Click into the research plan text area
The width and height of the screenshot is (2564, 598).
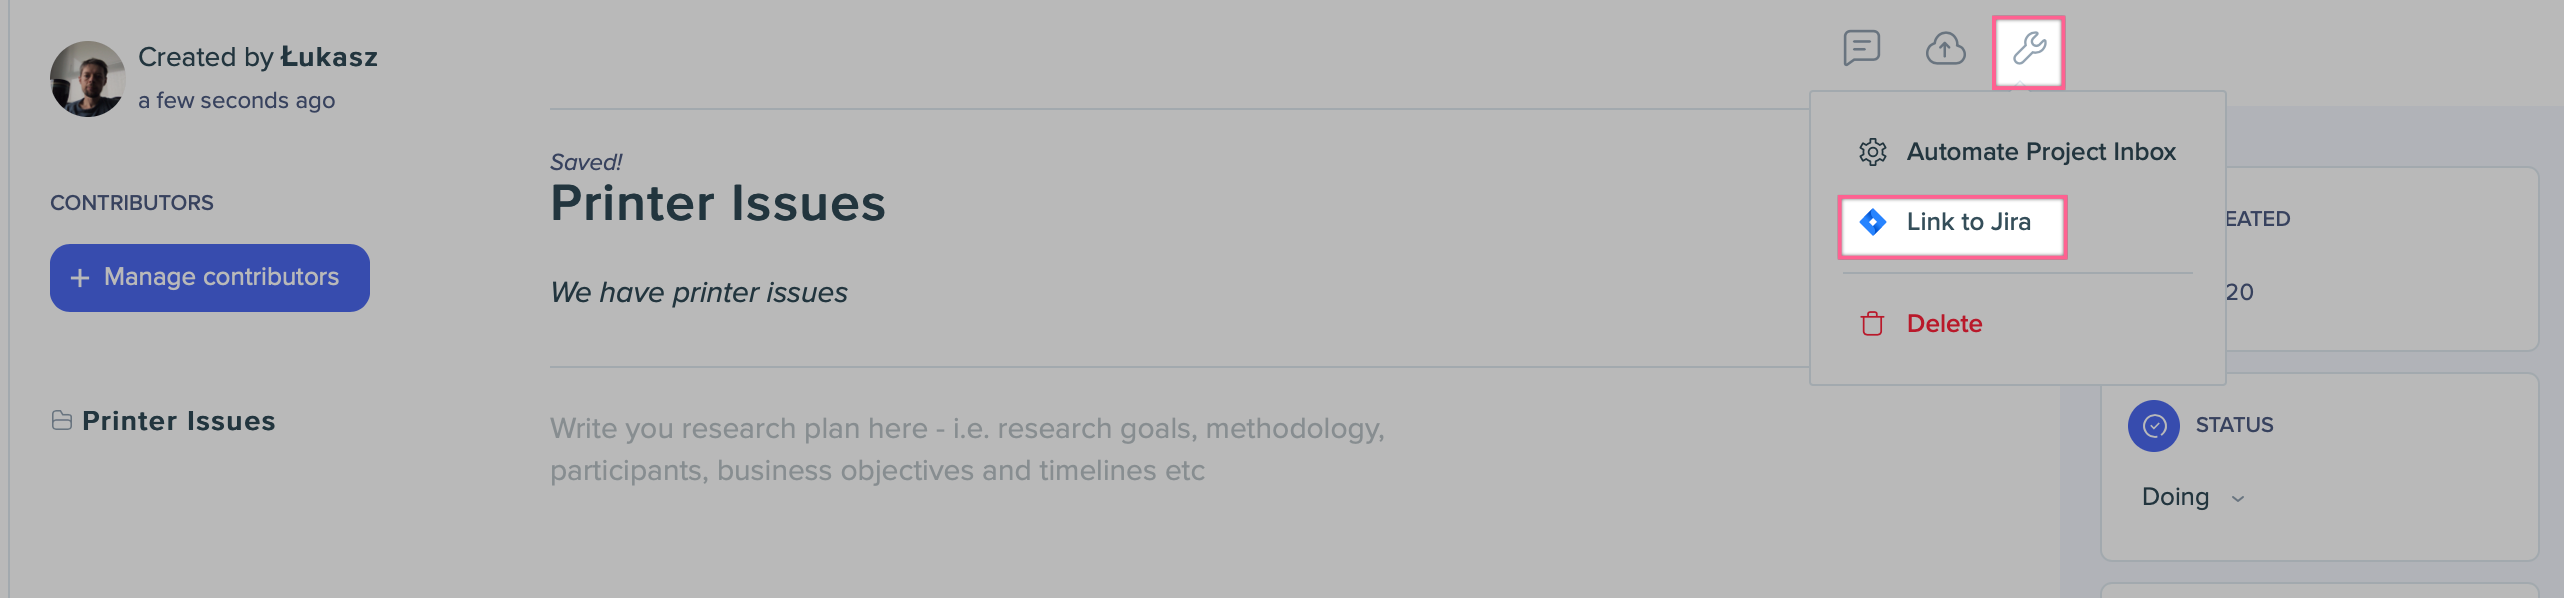[x=967, y=449]
